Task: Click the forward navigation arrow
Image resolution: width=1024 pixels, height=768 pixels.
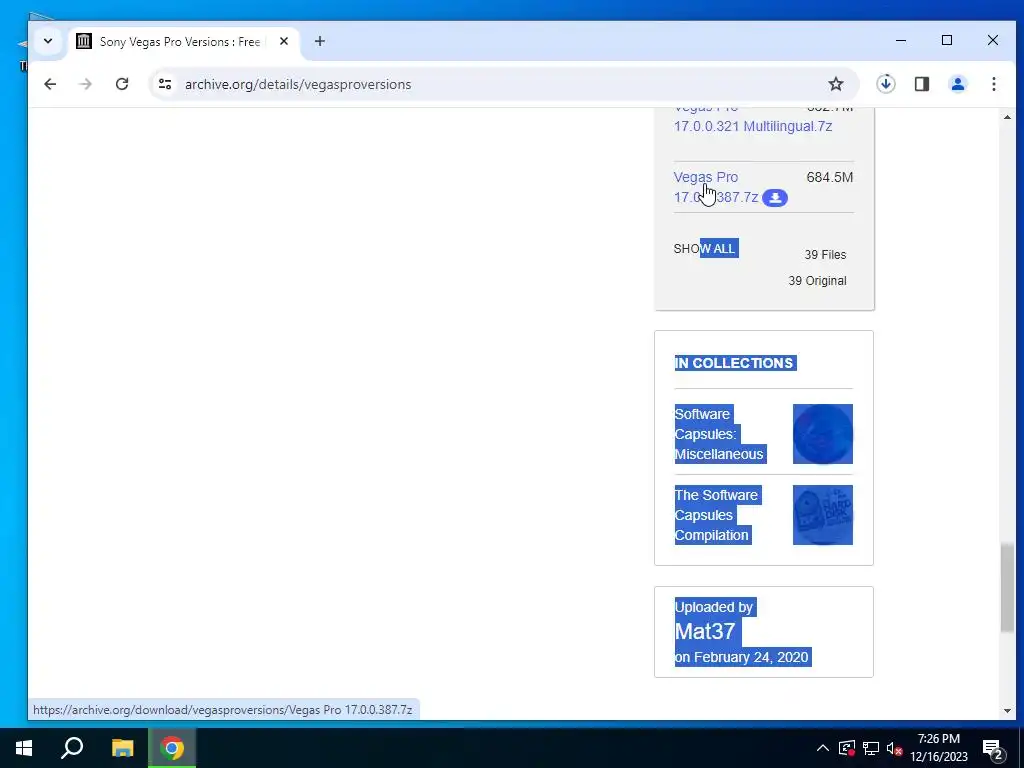Action: click(x=86, y=84)
